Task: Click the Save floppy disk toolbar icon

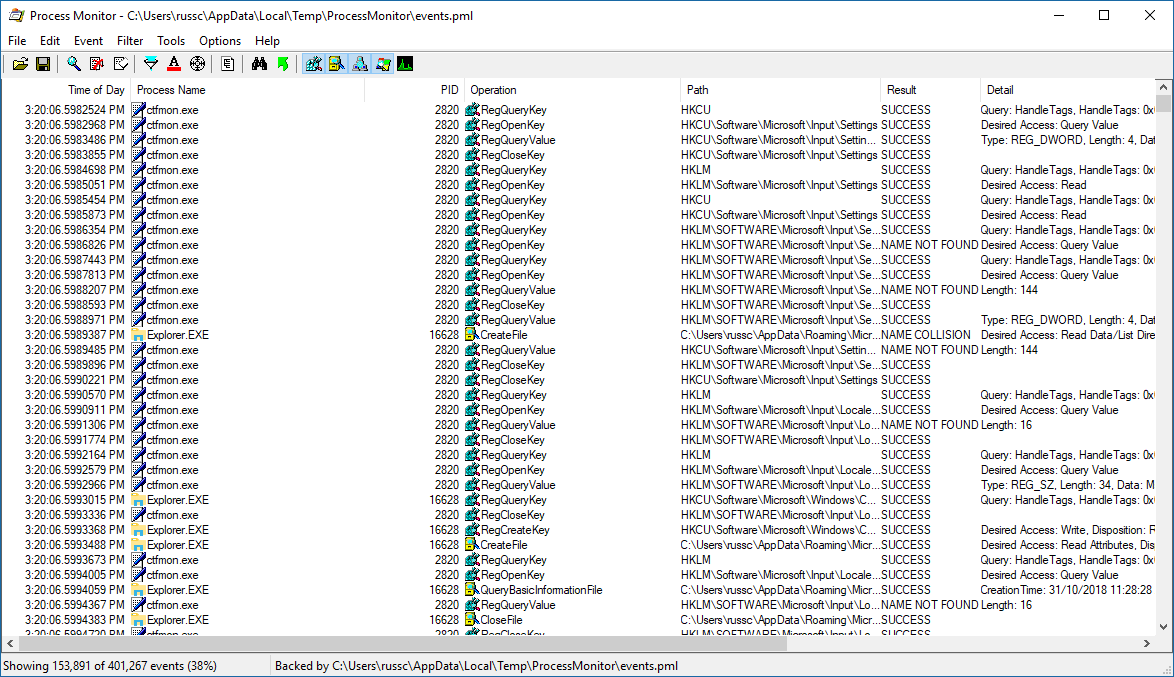Action: 43,64
